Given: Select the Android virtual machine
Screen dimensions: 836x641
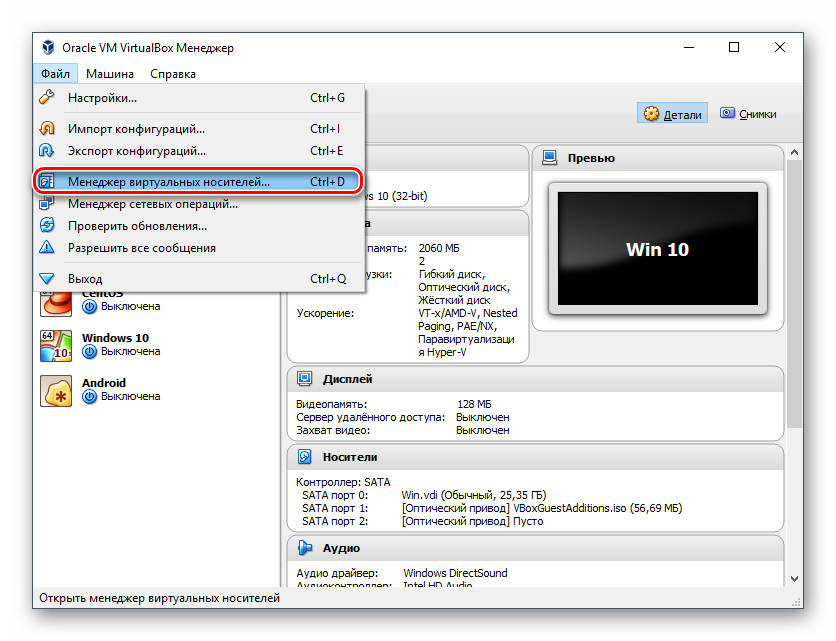Looking at the screenshot, I should (157, 390).
